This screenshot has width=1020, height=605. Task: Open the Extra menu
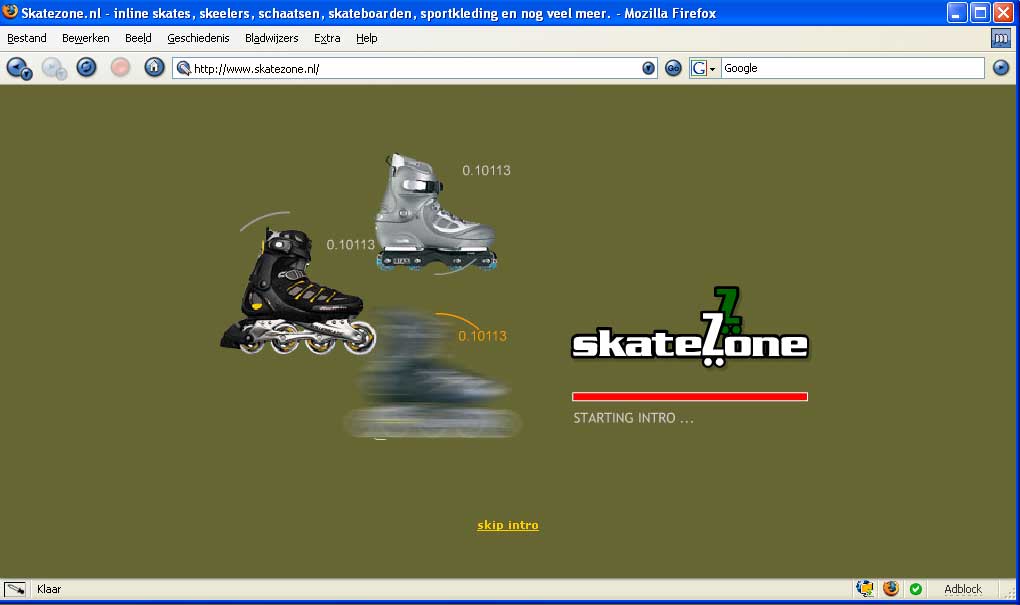click(x=327, y=38)
